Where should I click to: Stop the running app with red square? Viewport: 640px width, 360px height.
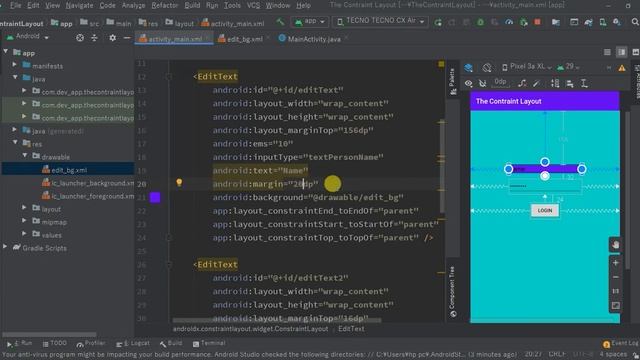pos(538,22)
